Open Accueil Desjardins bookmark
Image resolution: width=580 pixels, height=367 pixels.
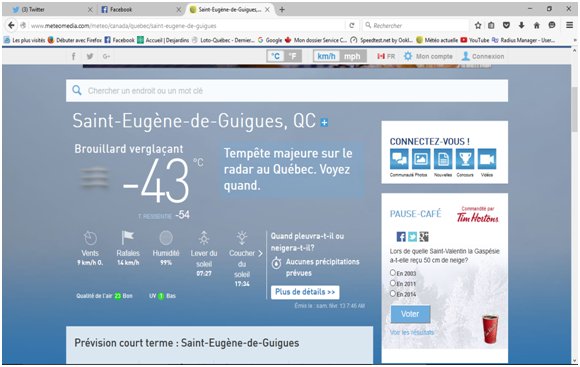(x=163, y=40)
